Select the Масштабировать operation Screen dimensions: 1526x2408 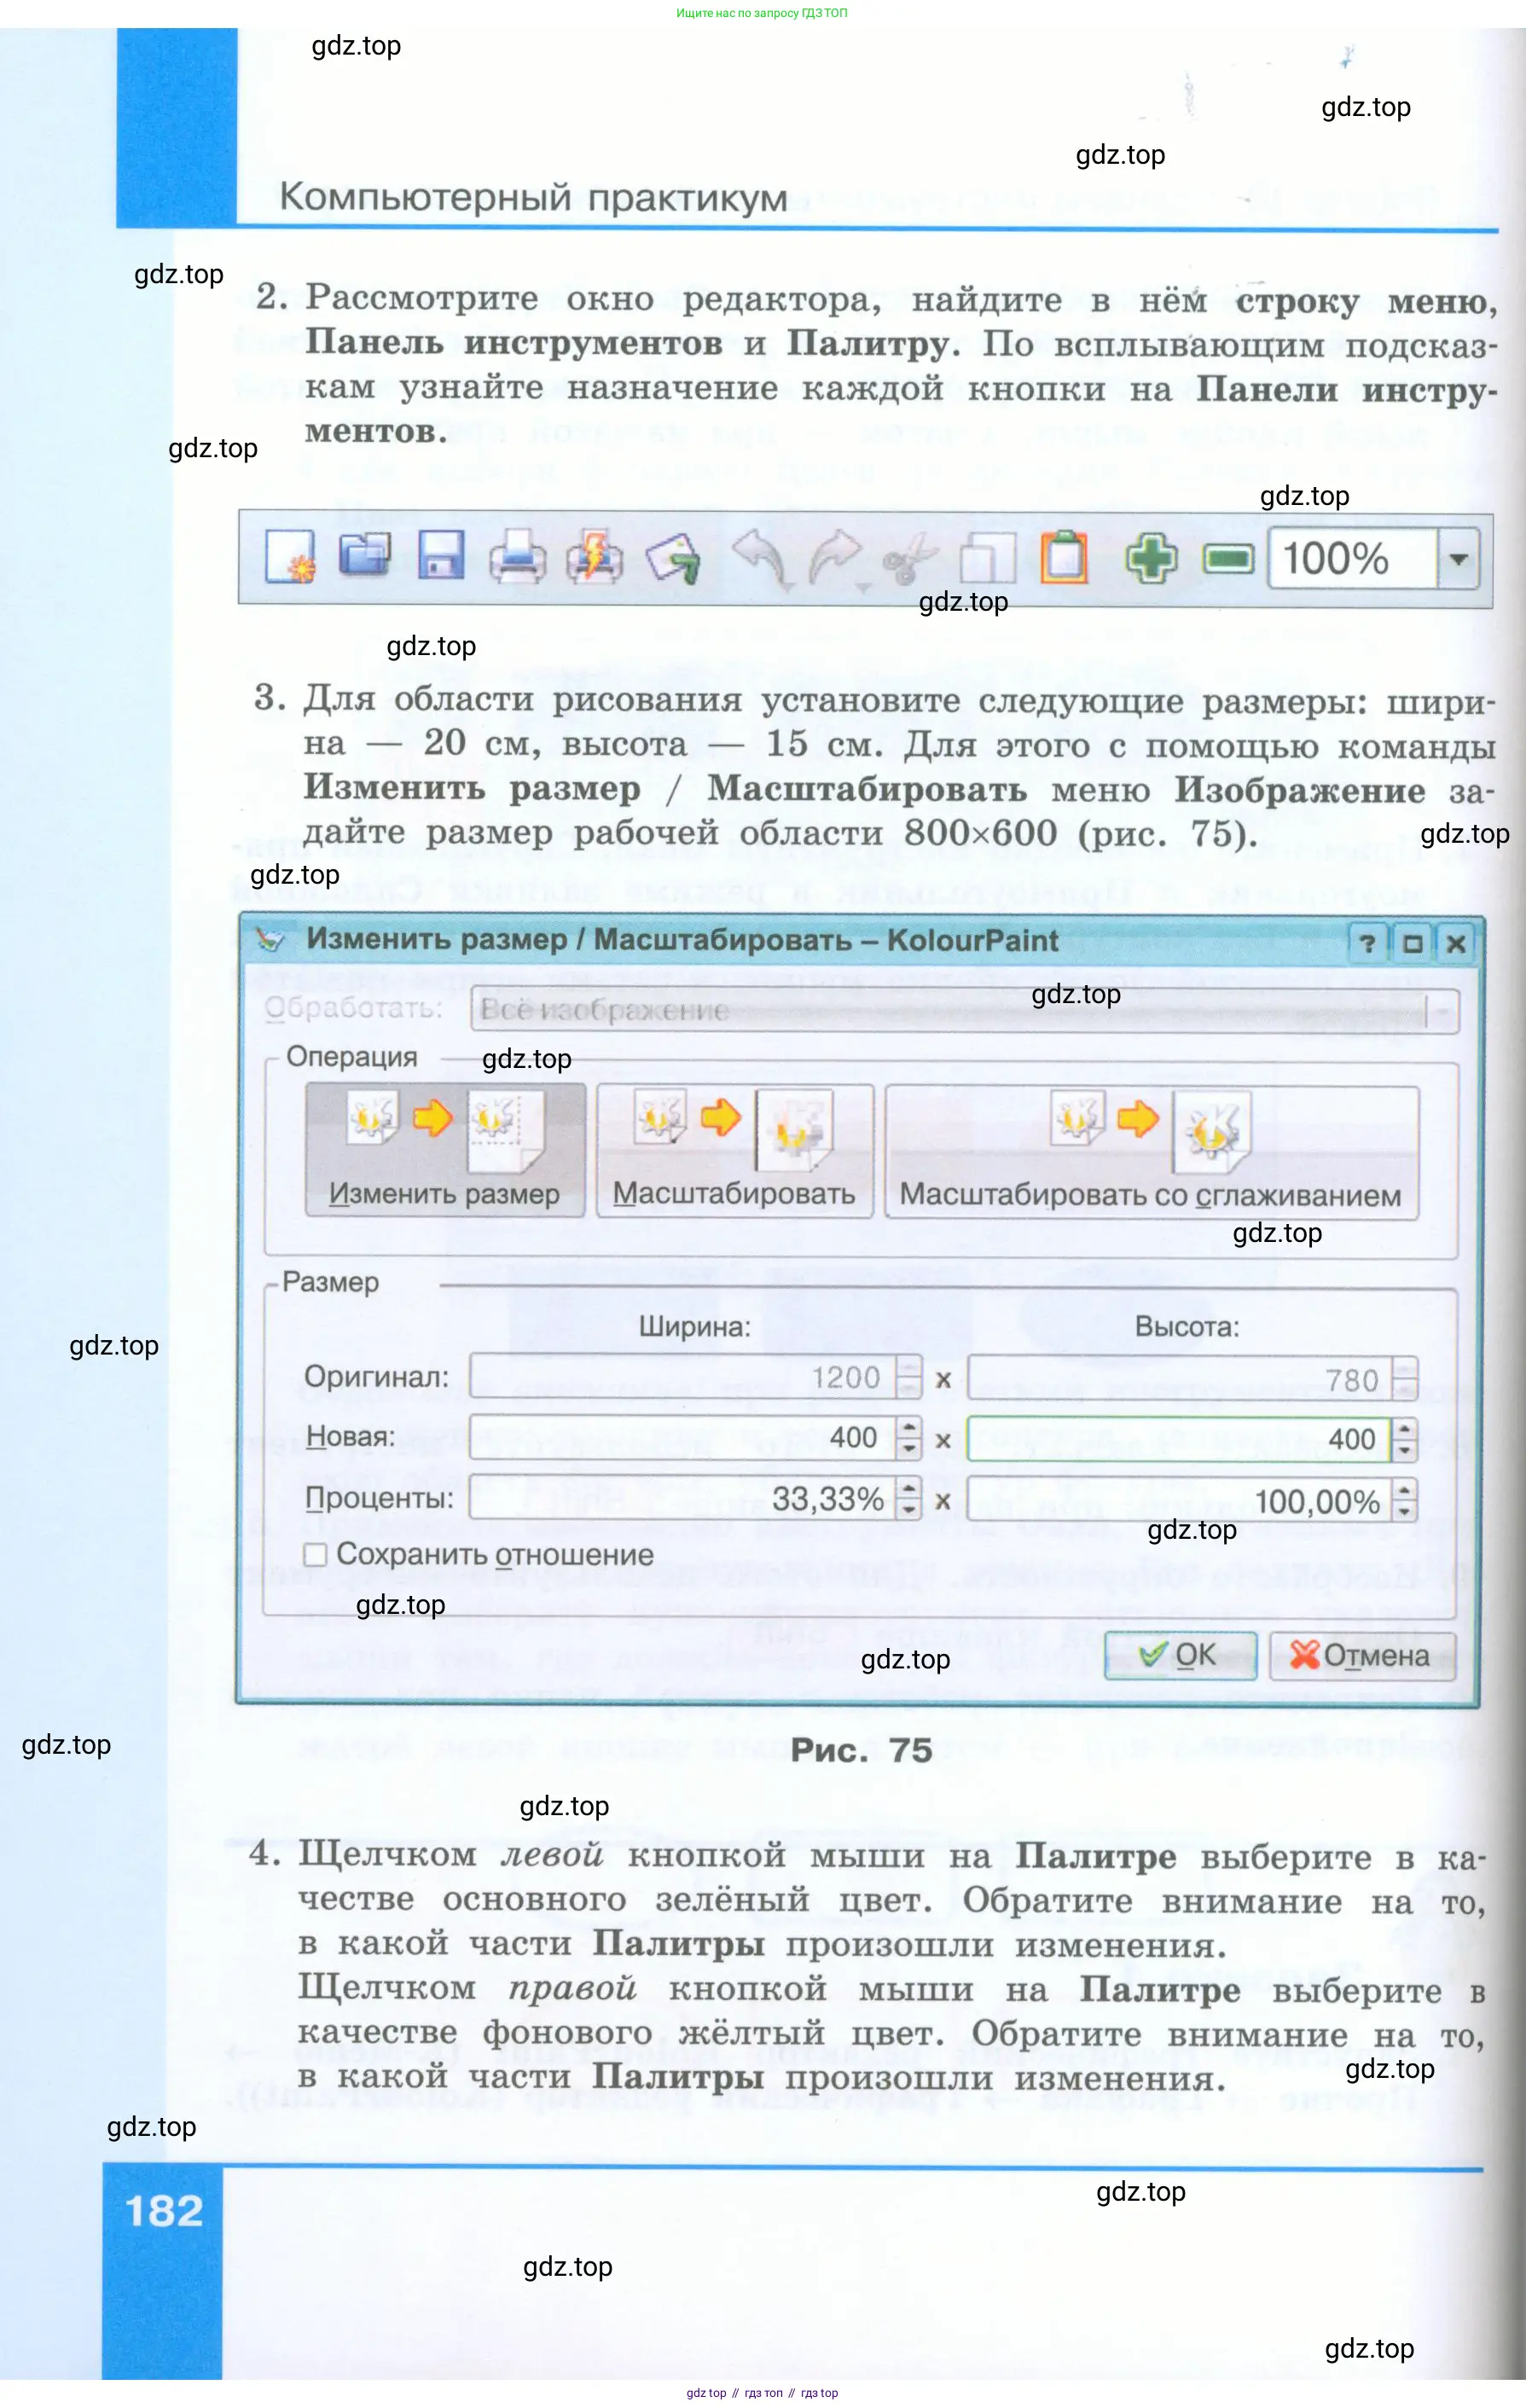point(735,1150)
